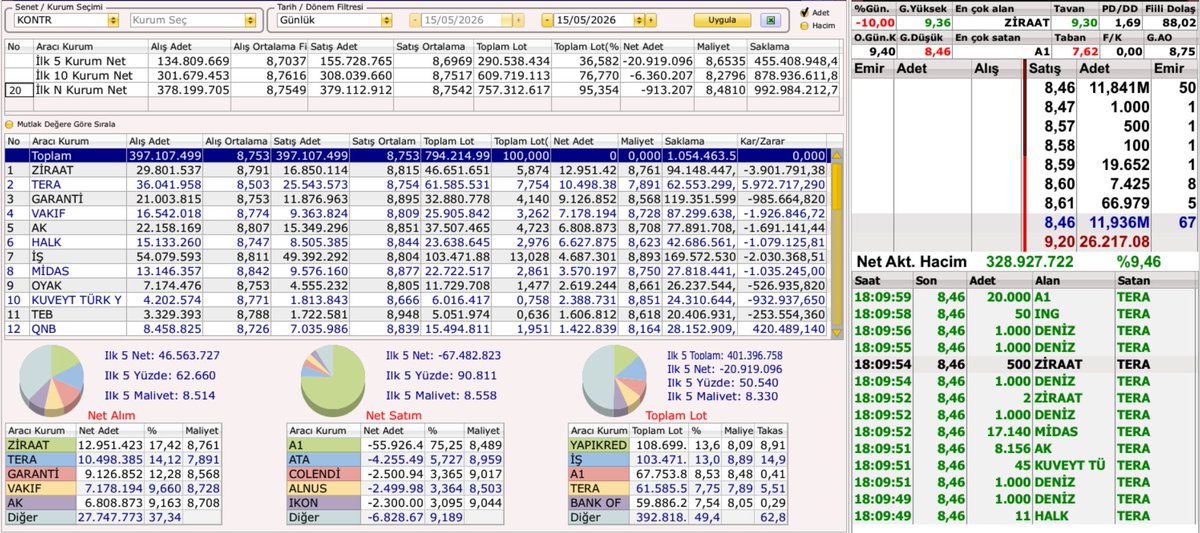The width and height of the screenshot is (1200, 533).
Task: Select 18:09:59 trade row with 20.000 lots
Action: coord(1025,296)
